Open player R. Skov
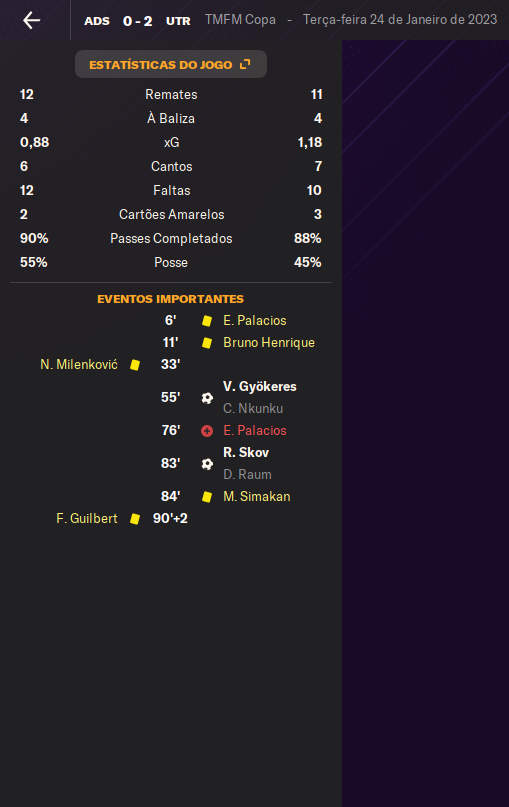The image size is (509, 807). pyautogui.click(x=245, y=452)
